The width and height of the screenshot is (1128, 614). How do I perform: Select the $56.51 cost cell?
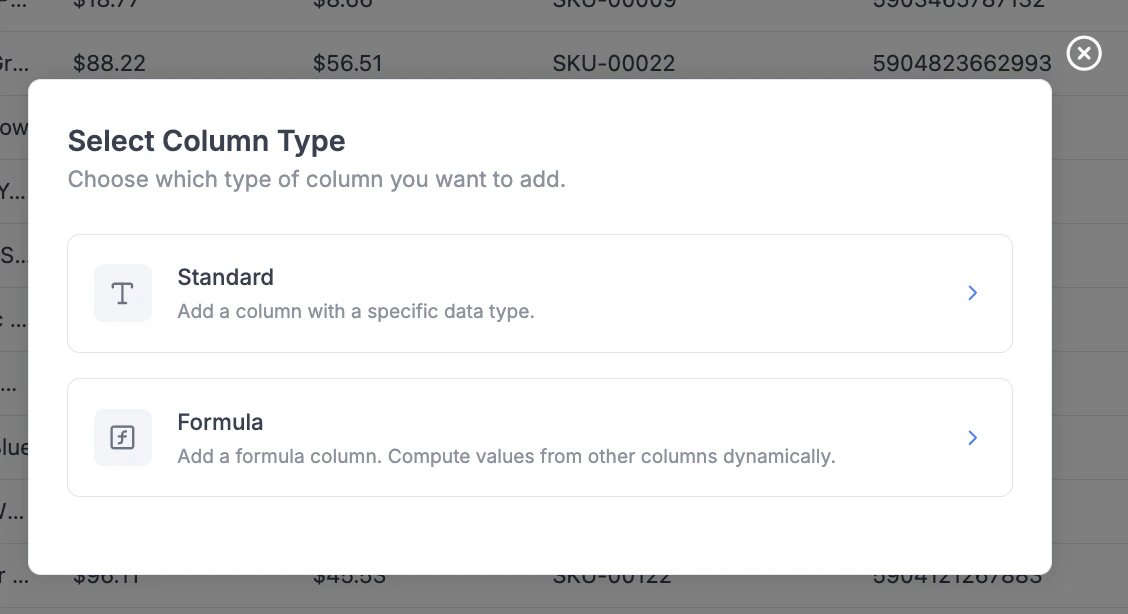tap(347, 64)
